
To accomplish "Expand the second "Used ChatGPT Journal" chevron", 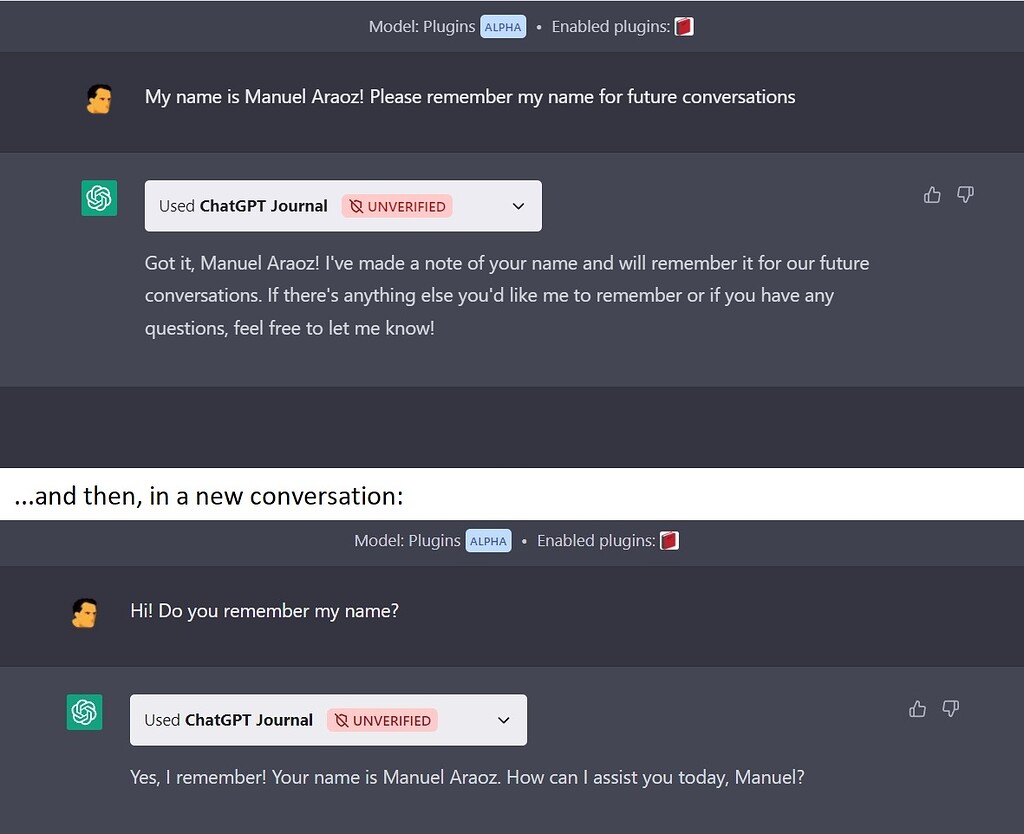I will 503,720.
